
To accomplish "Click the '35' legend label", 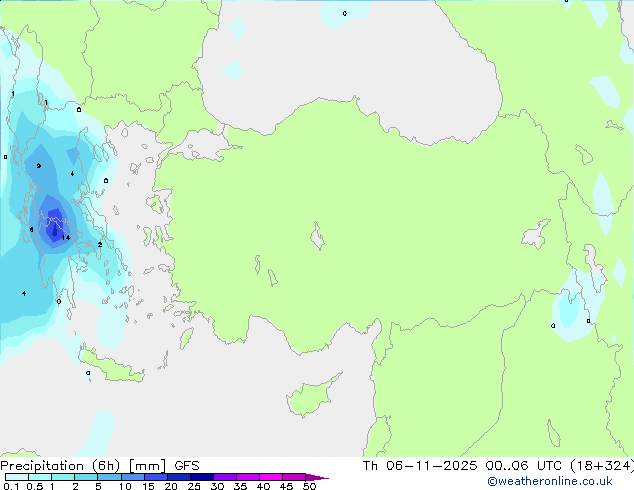I will tap(240, 486).
